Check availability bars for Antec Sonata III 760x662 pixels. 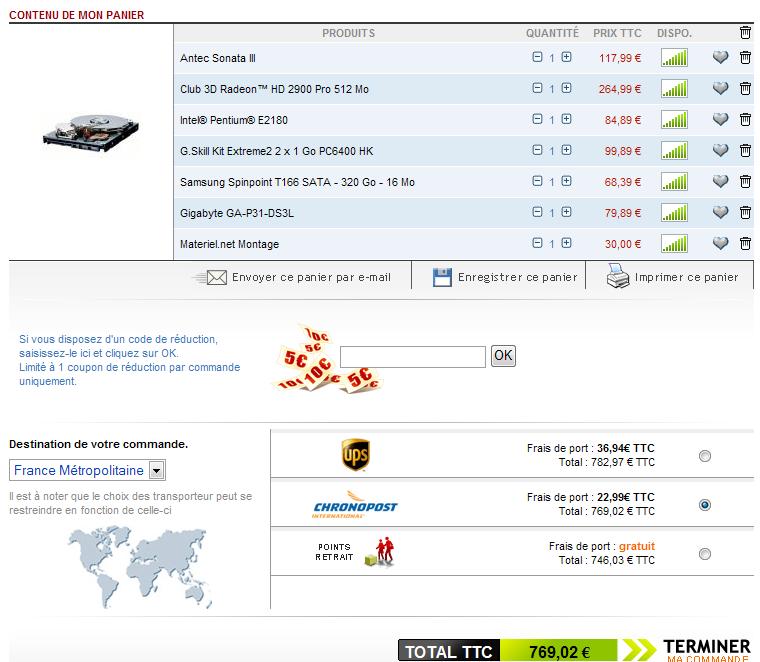[674, 58]
